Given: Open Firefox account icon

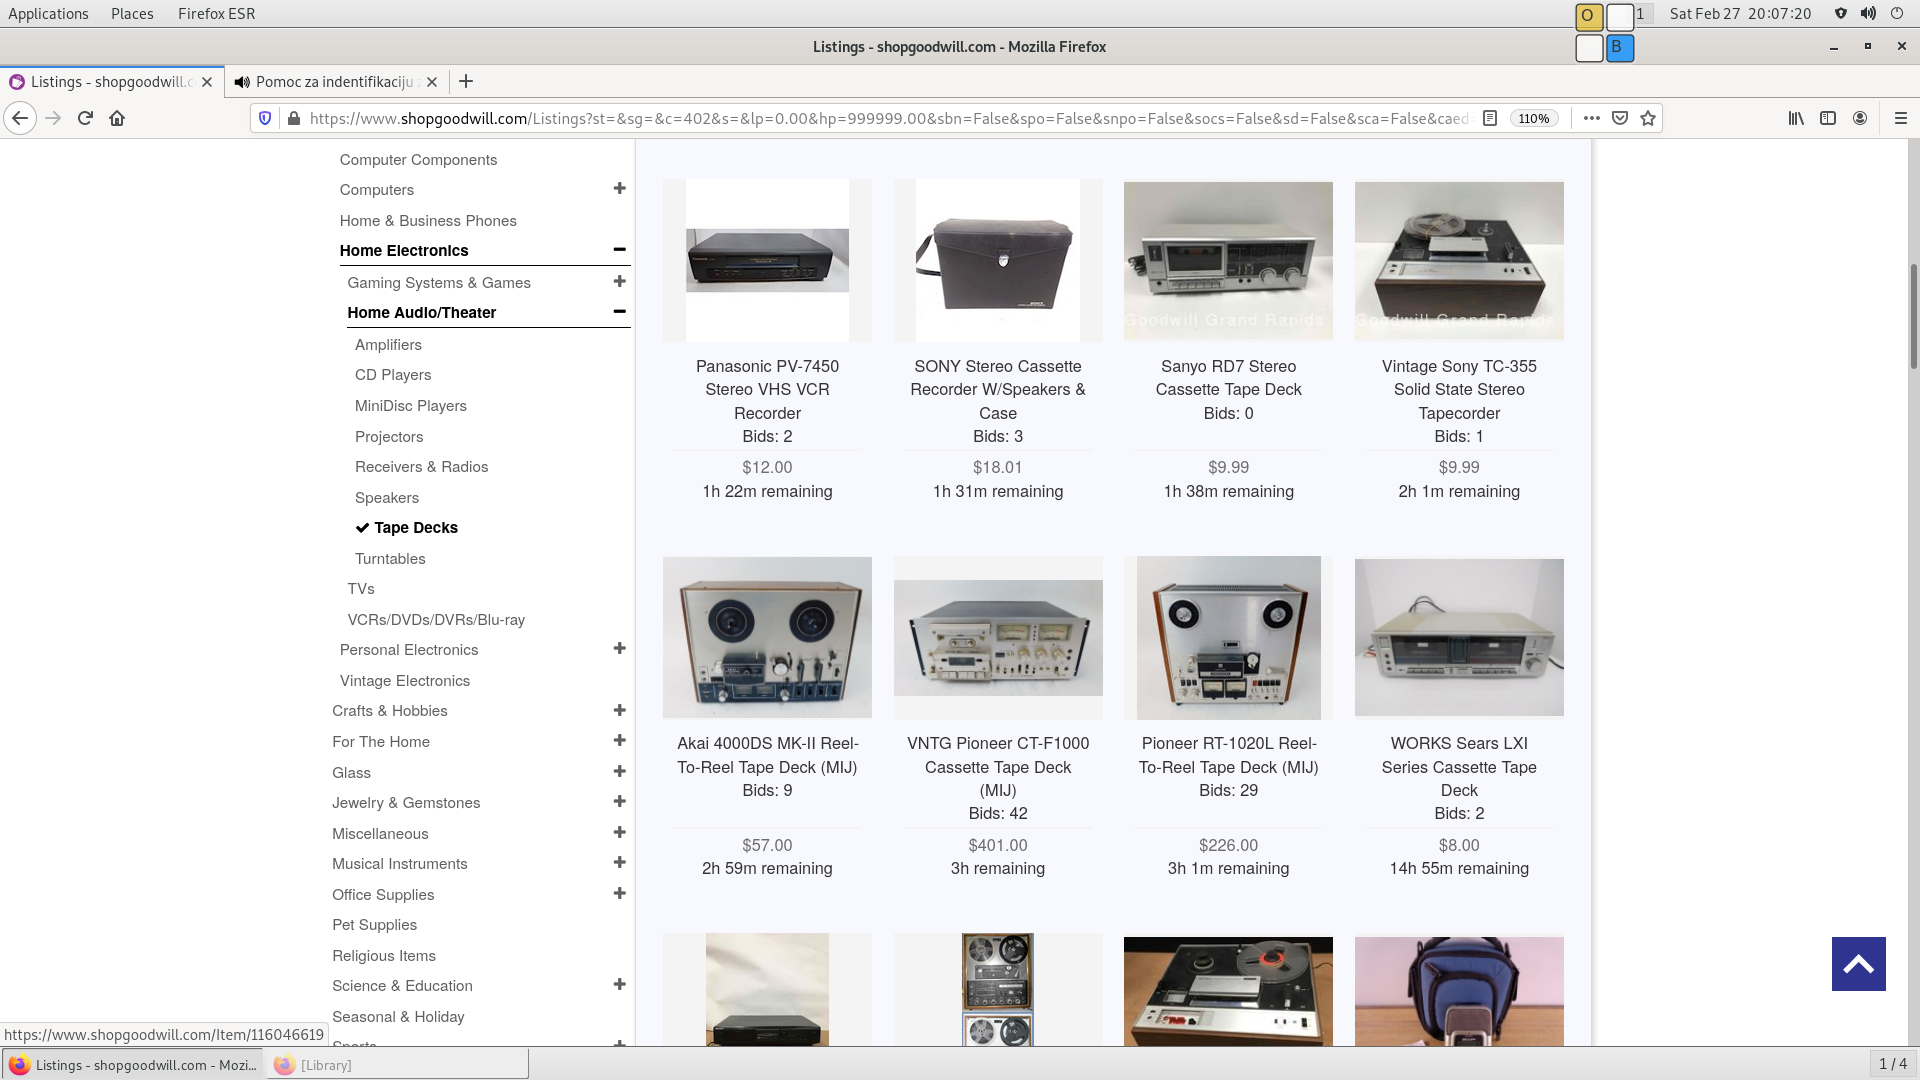Looking at the screenshot, I should [1860, 118].
